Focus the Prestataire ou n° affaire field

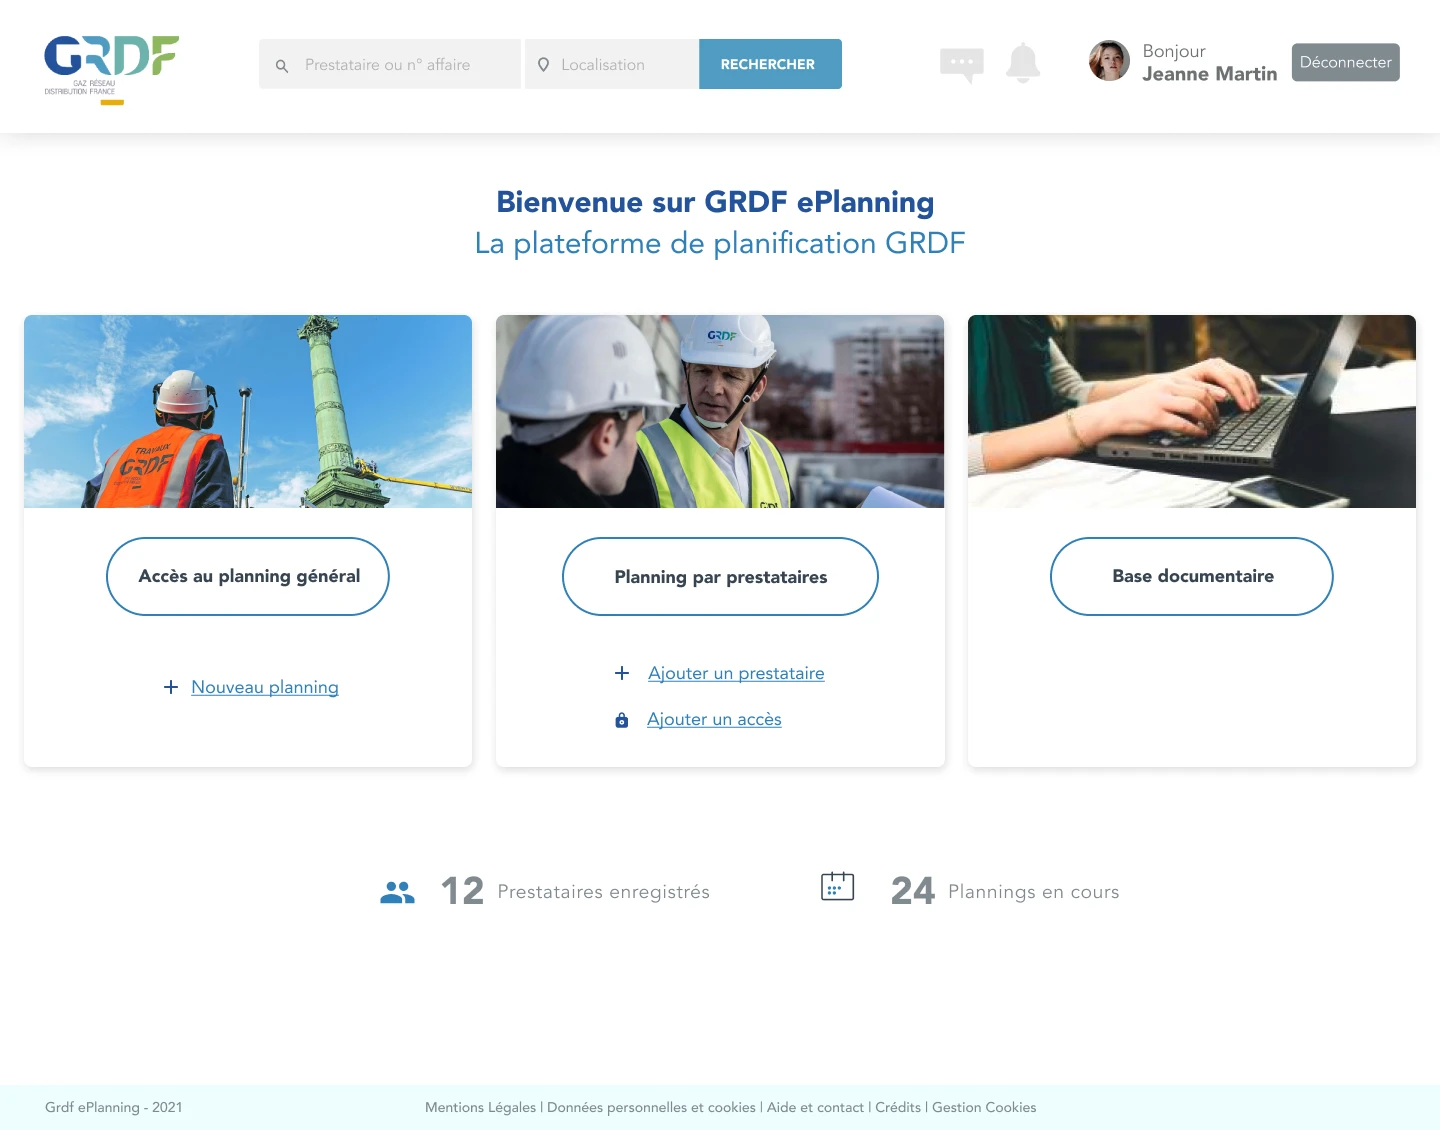(390, 64)
